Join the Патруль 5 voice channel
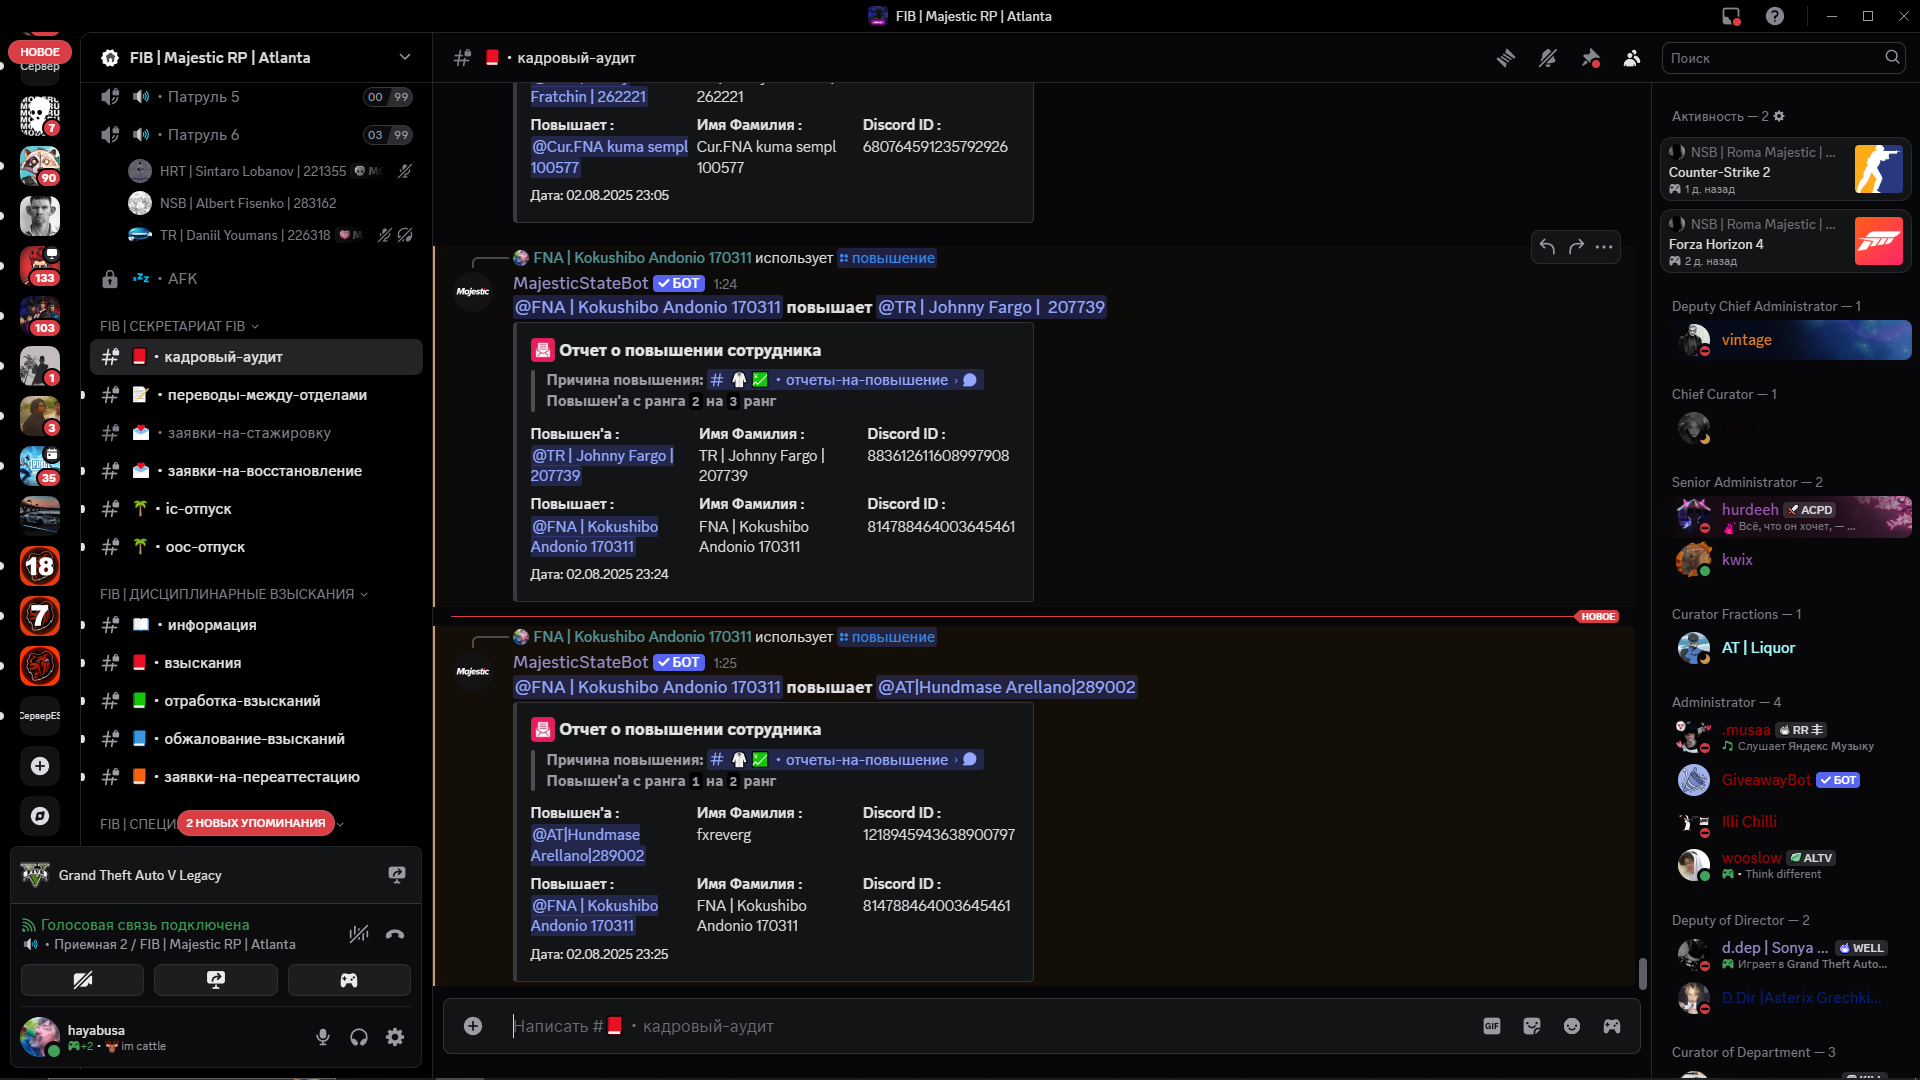Viewport: 1920px width, 1080px height. coord(257,97)
